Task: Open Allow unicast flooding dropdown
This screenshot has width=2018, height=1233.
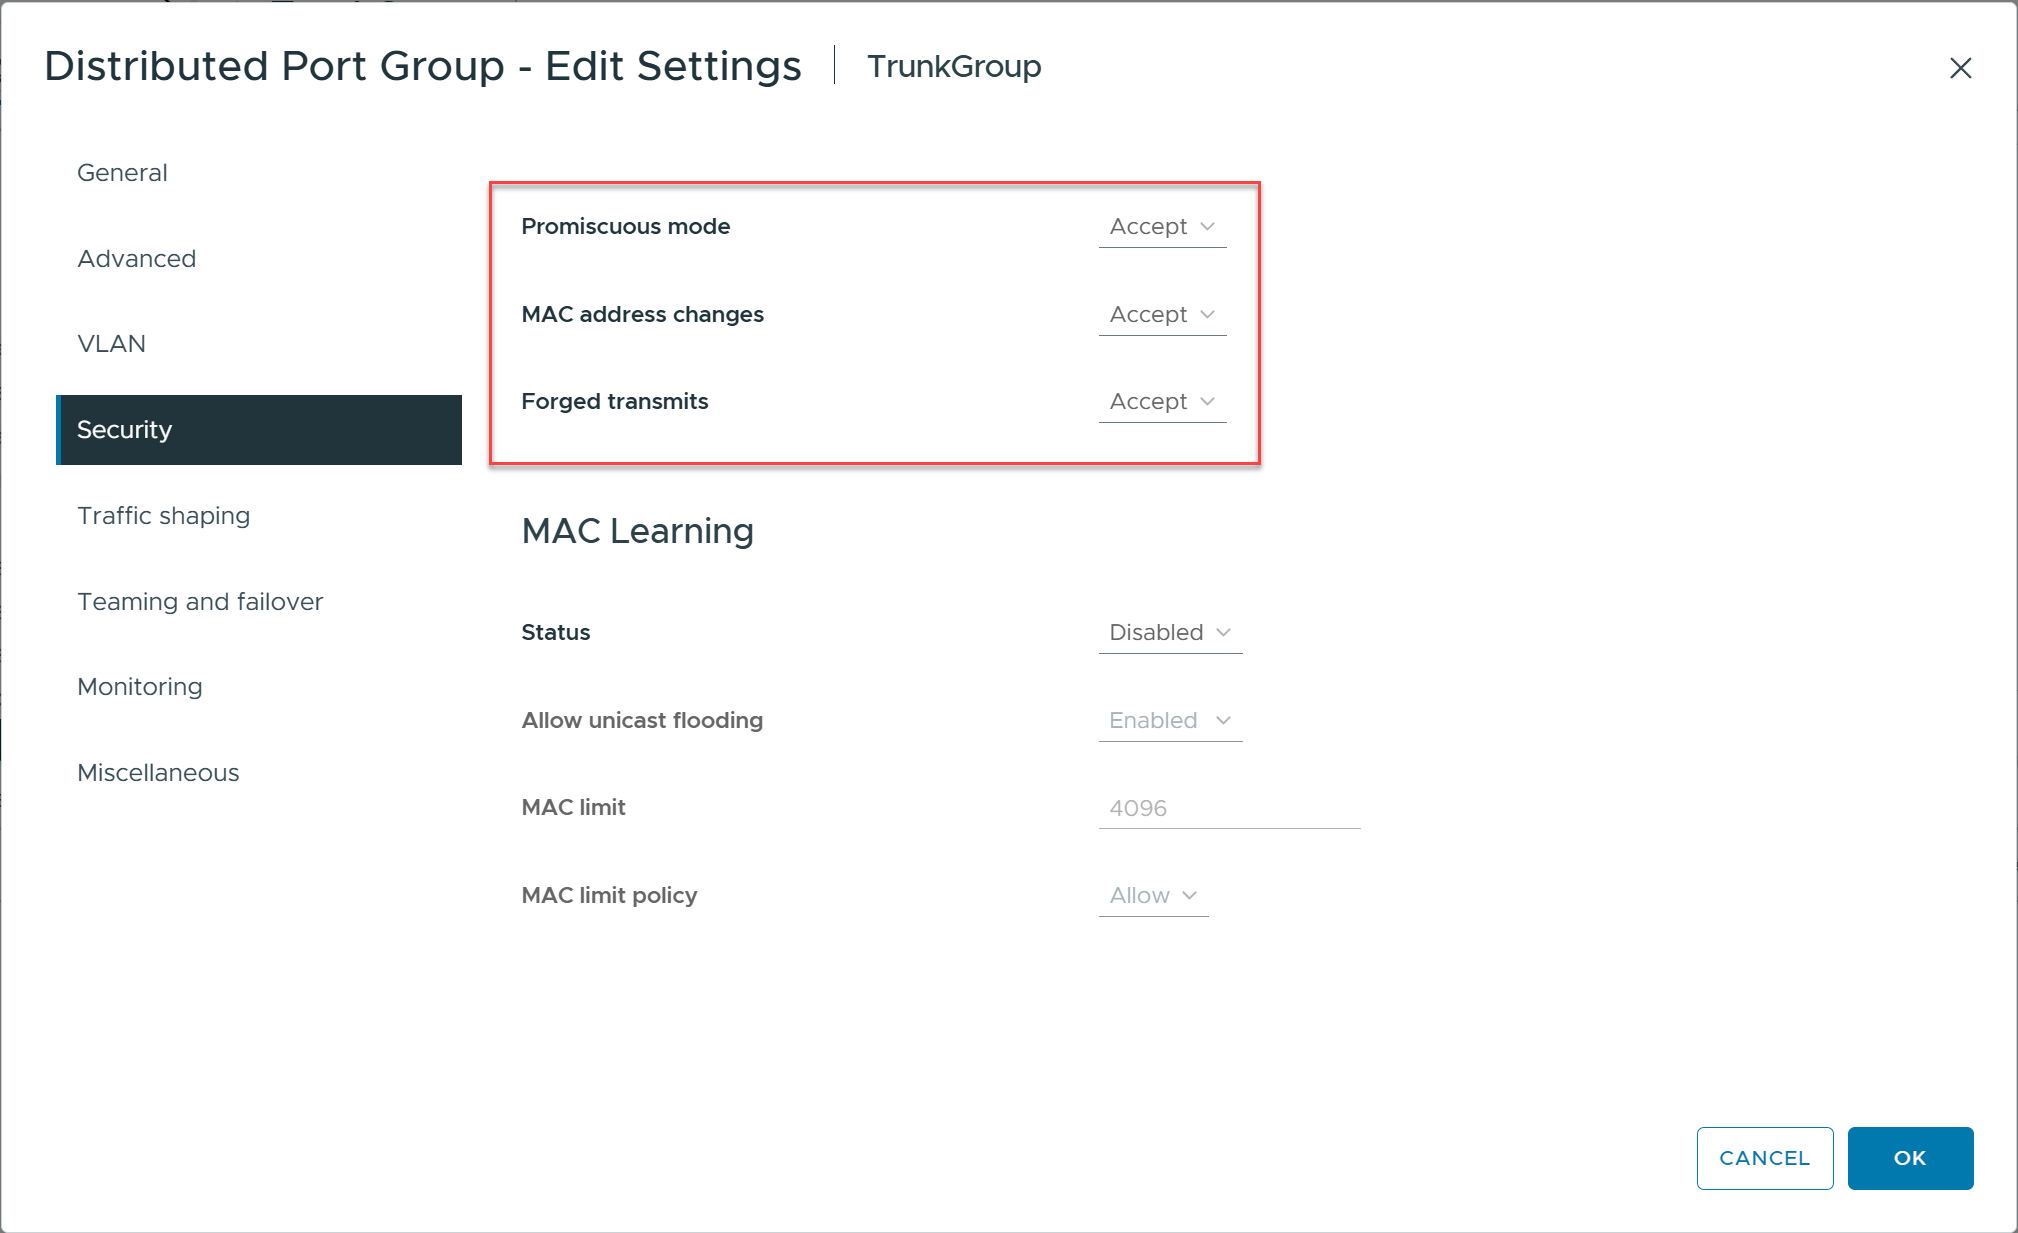Action: coord(1169,721)
